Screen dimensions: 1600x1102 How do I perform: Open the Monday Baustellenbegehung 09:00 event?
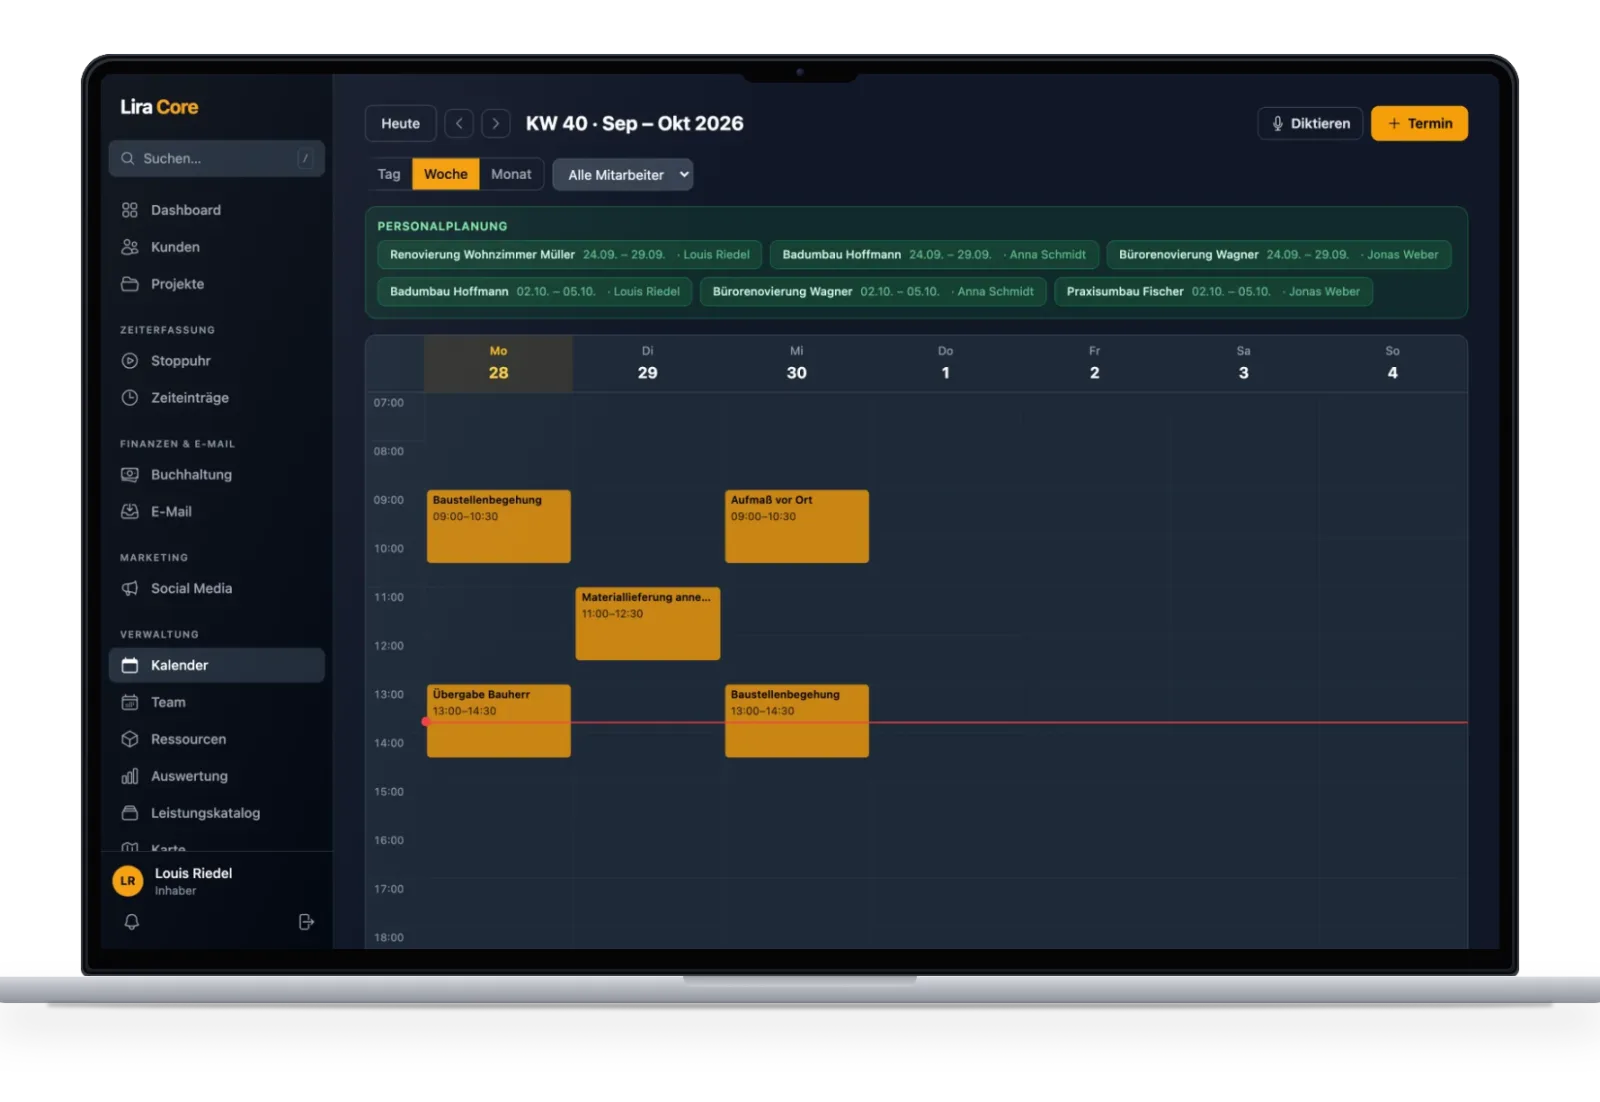coord(499,526)
